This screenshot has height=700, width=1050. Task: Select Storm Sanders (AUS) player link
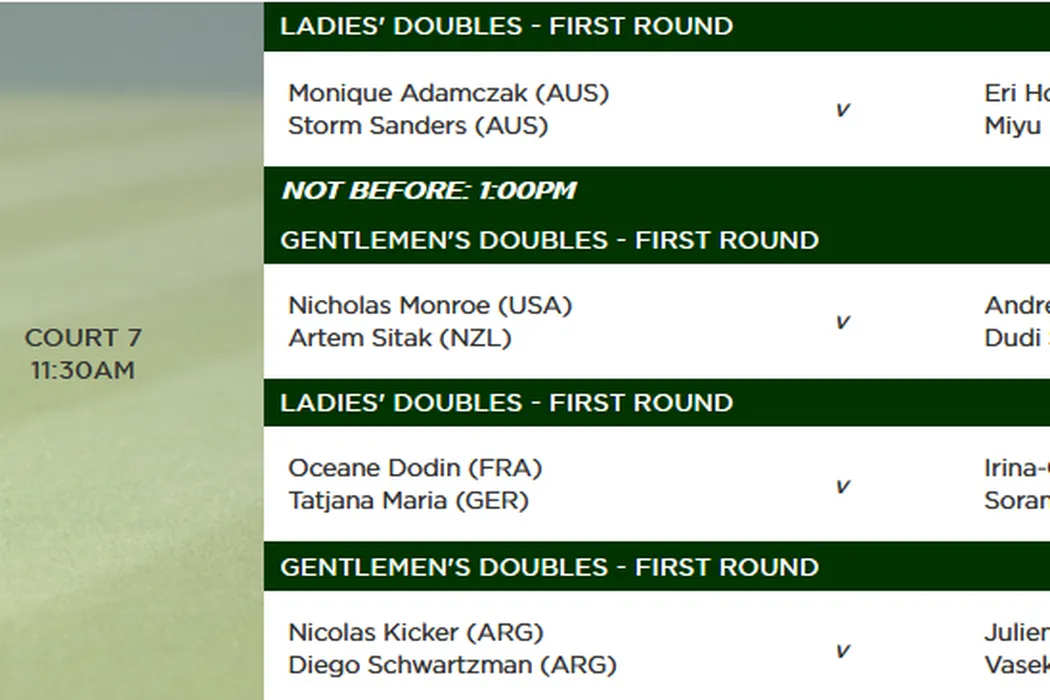[418, 126]
